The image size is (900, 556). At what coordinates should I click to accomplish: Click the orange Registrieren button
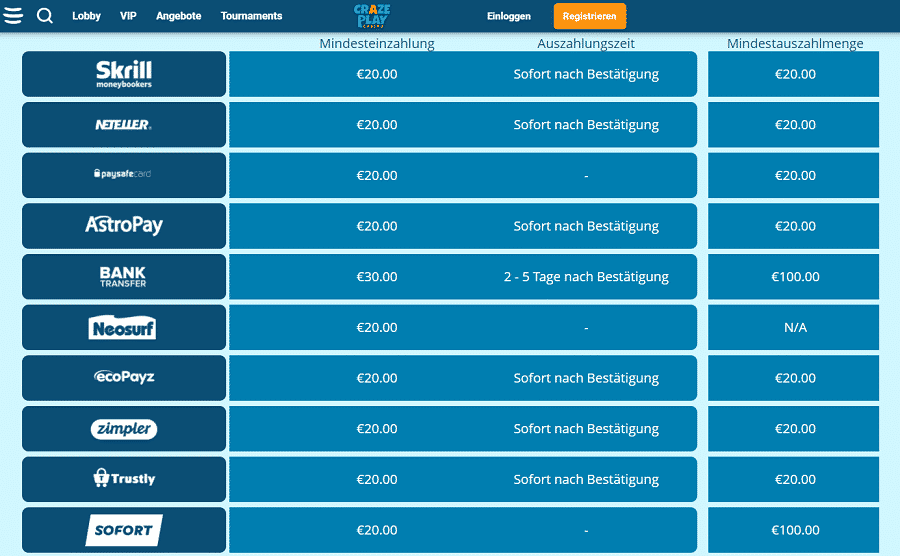(x=589, y=16)
